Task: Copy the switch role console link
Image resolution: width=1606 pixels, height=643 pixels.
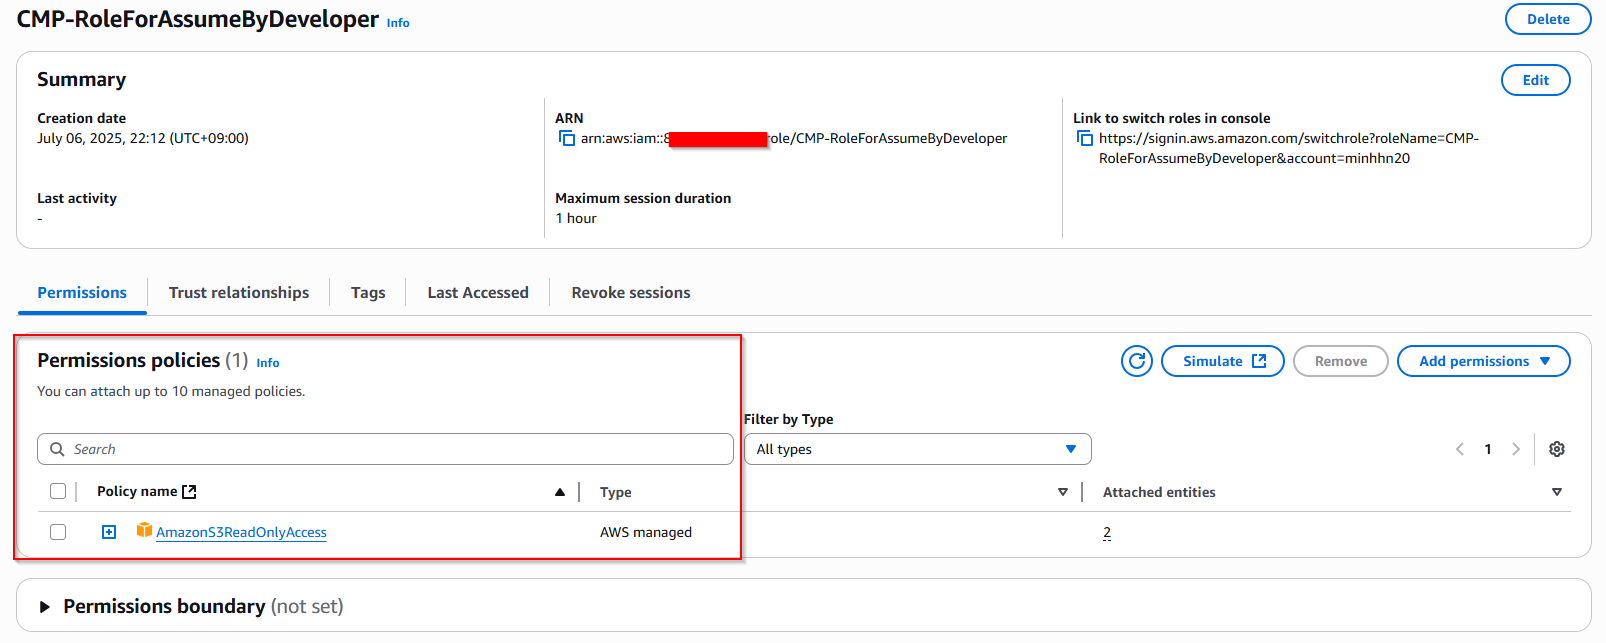Action: coord(1084,138)
